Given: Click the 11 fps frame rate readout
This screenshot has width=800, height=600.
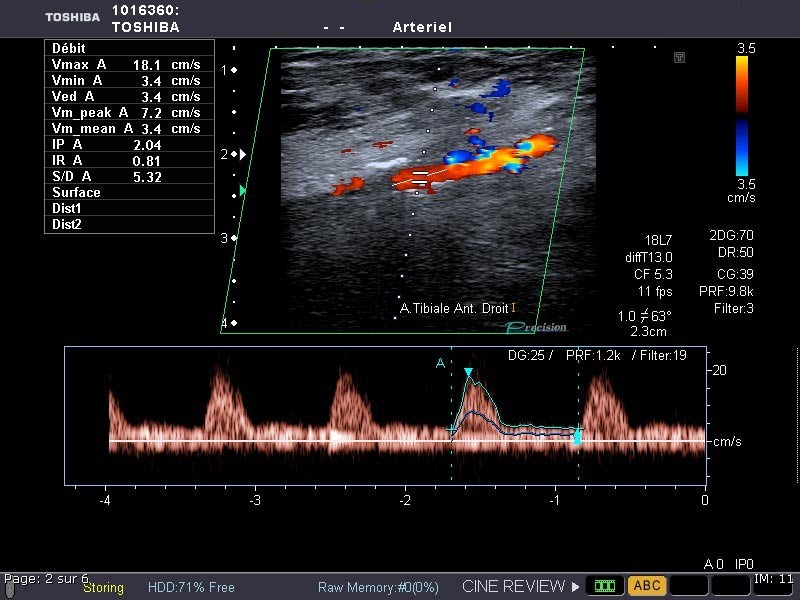Looking at the screenshot, I should pos(655,292).
